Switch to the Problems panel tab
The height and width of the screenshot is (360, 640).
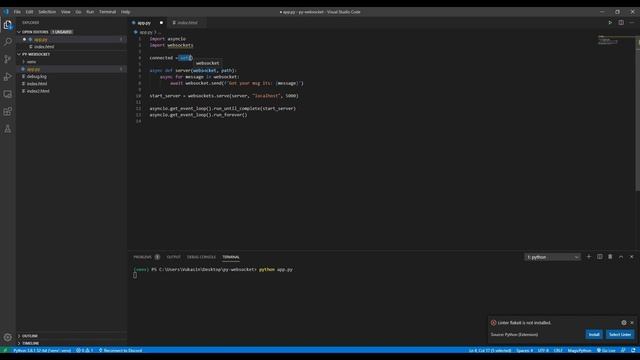[142, 257]
